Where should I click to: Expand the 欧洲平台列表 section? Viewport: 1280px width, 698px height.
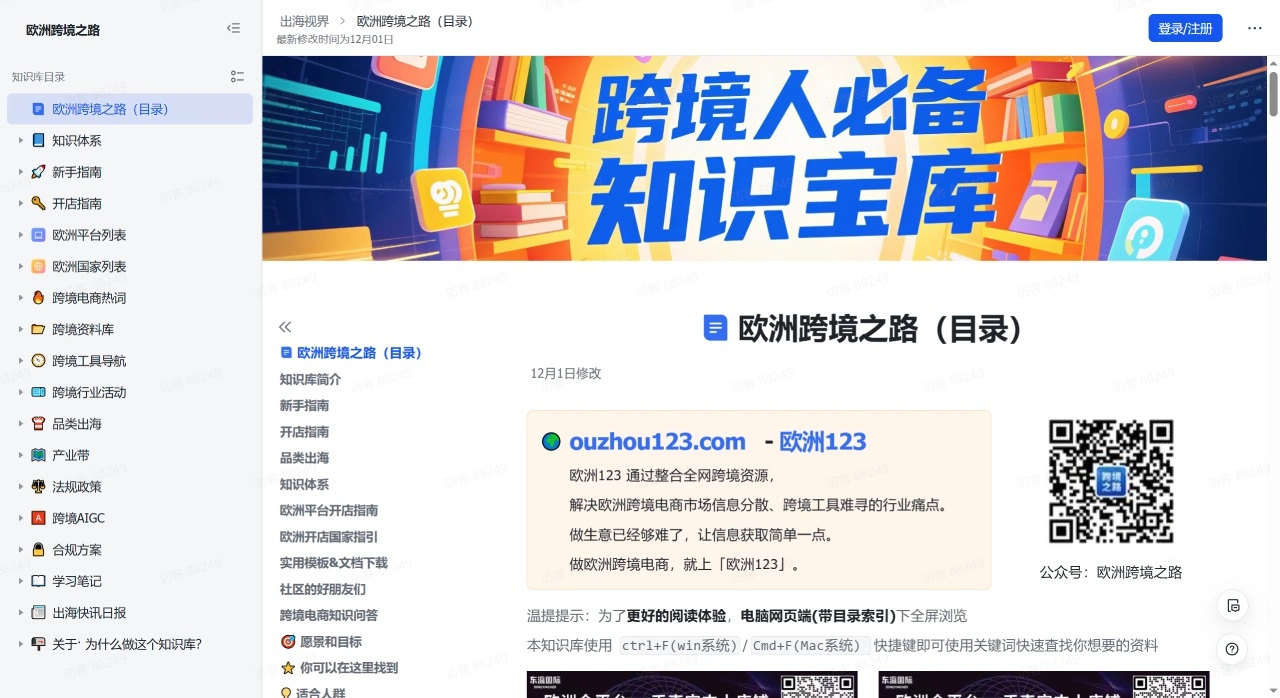tap(21, 235)
